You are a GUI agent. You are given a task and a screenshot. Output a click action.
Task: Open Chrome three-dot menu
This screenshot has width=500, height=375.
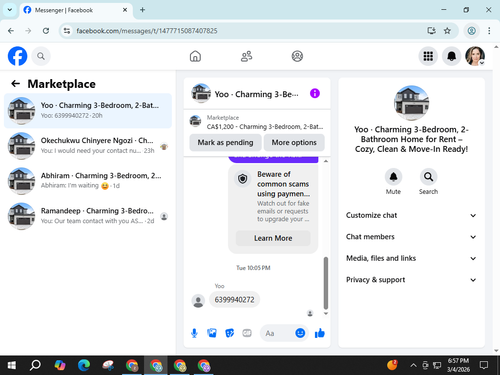(x=489, y=31)
